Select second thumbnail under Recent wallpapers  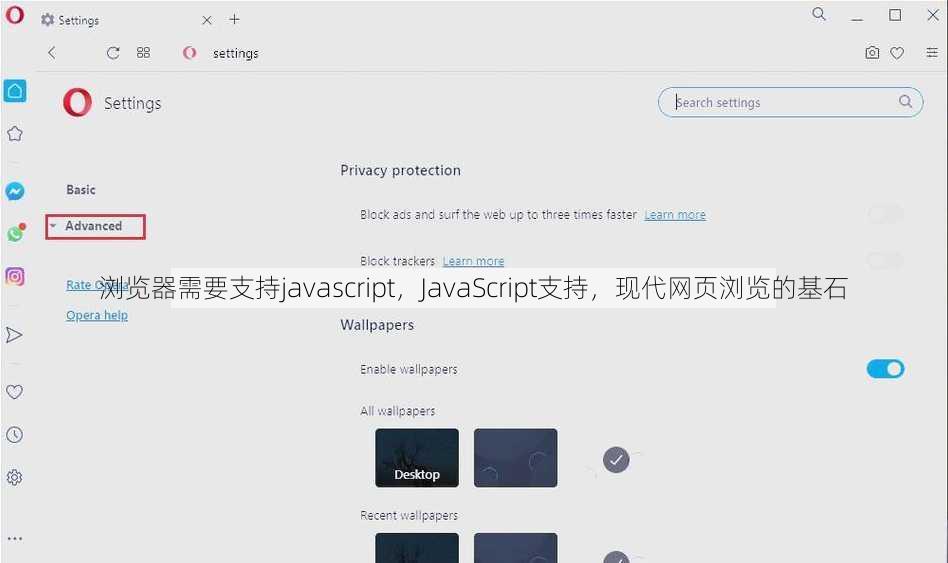[x=516, y=548]
